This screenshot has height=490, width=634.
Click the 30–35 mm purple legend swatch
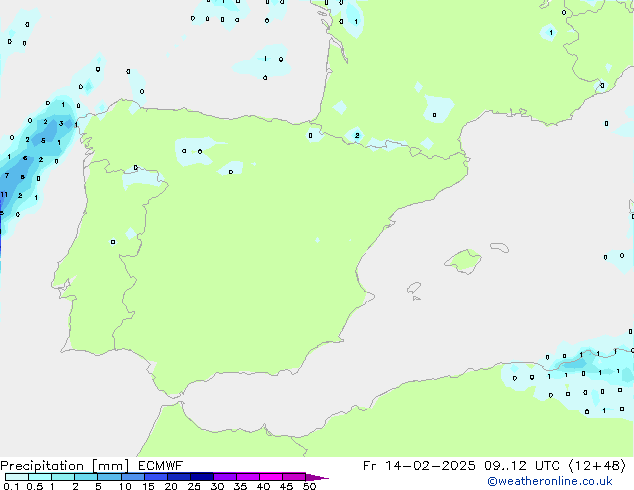224,477
